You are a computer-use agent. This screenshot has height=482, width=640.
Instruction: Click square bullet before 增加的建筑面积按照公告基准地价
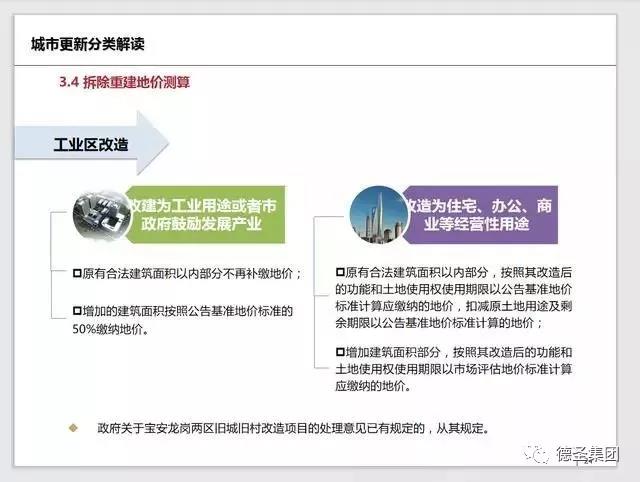[x=77, y=311]
